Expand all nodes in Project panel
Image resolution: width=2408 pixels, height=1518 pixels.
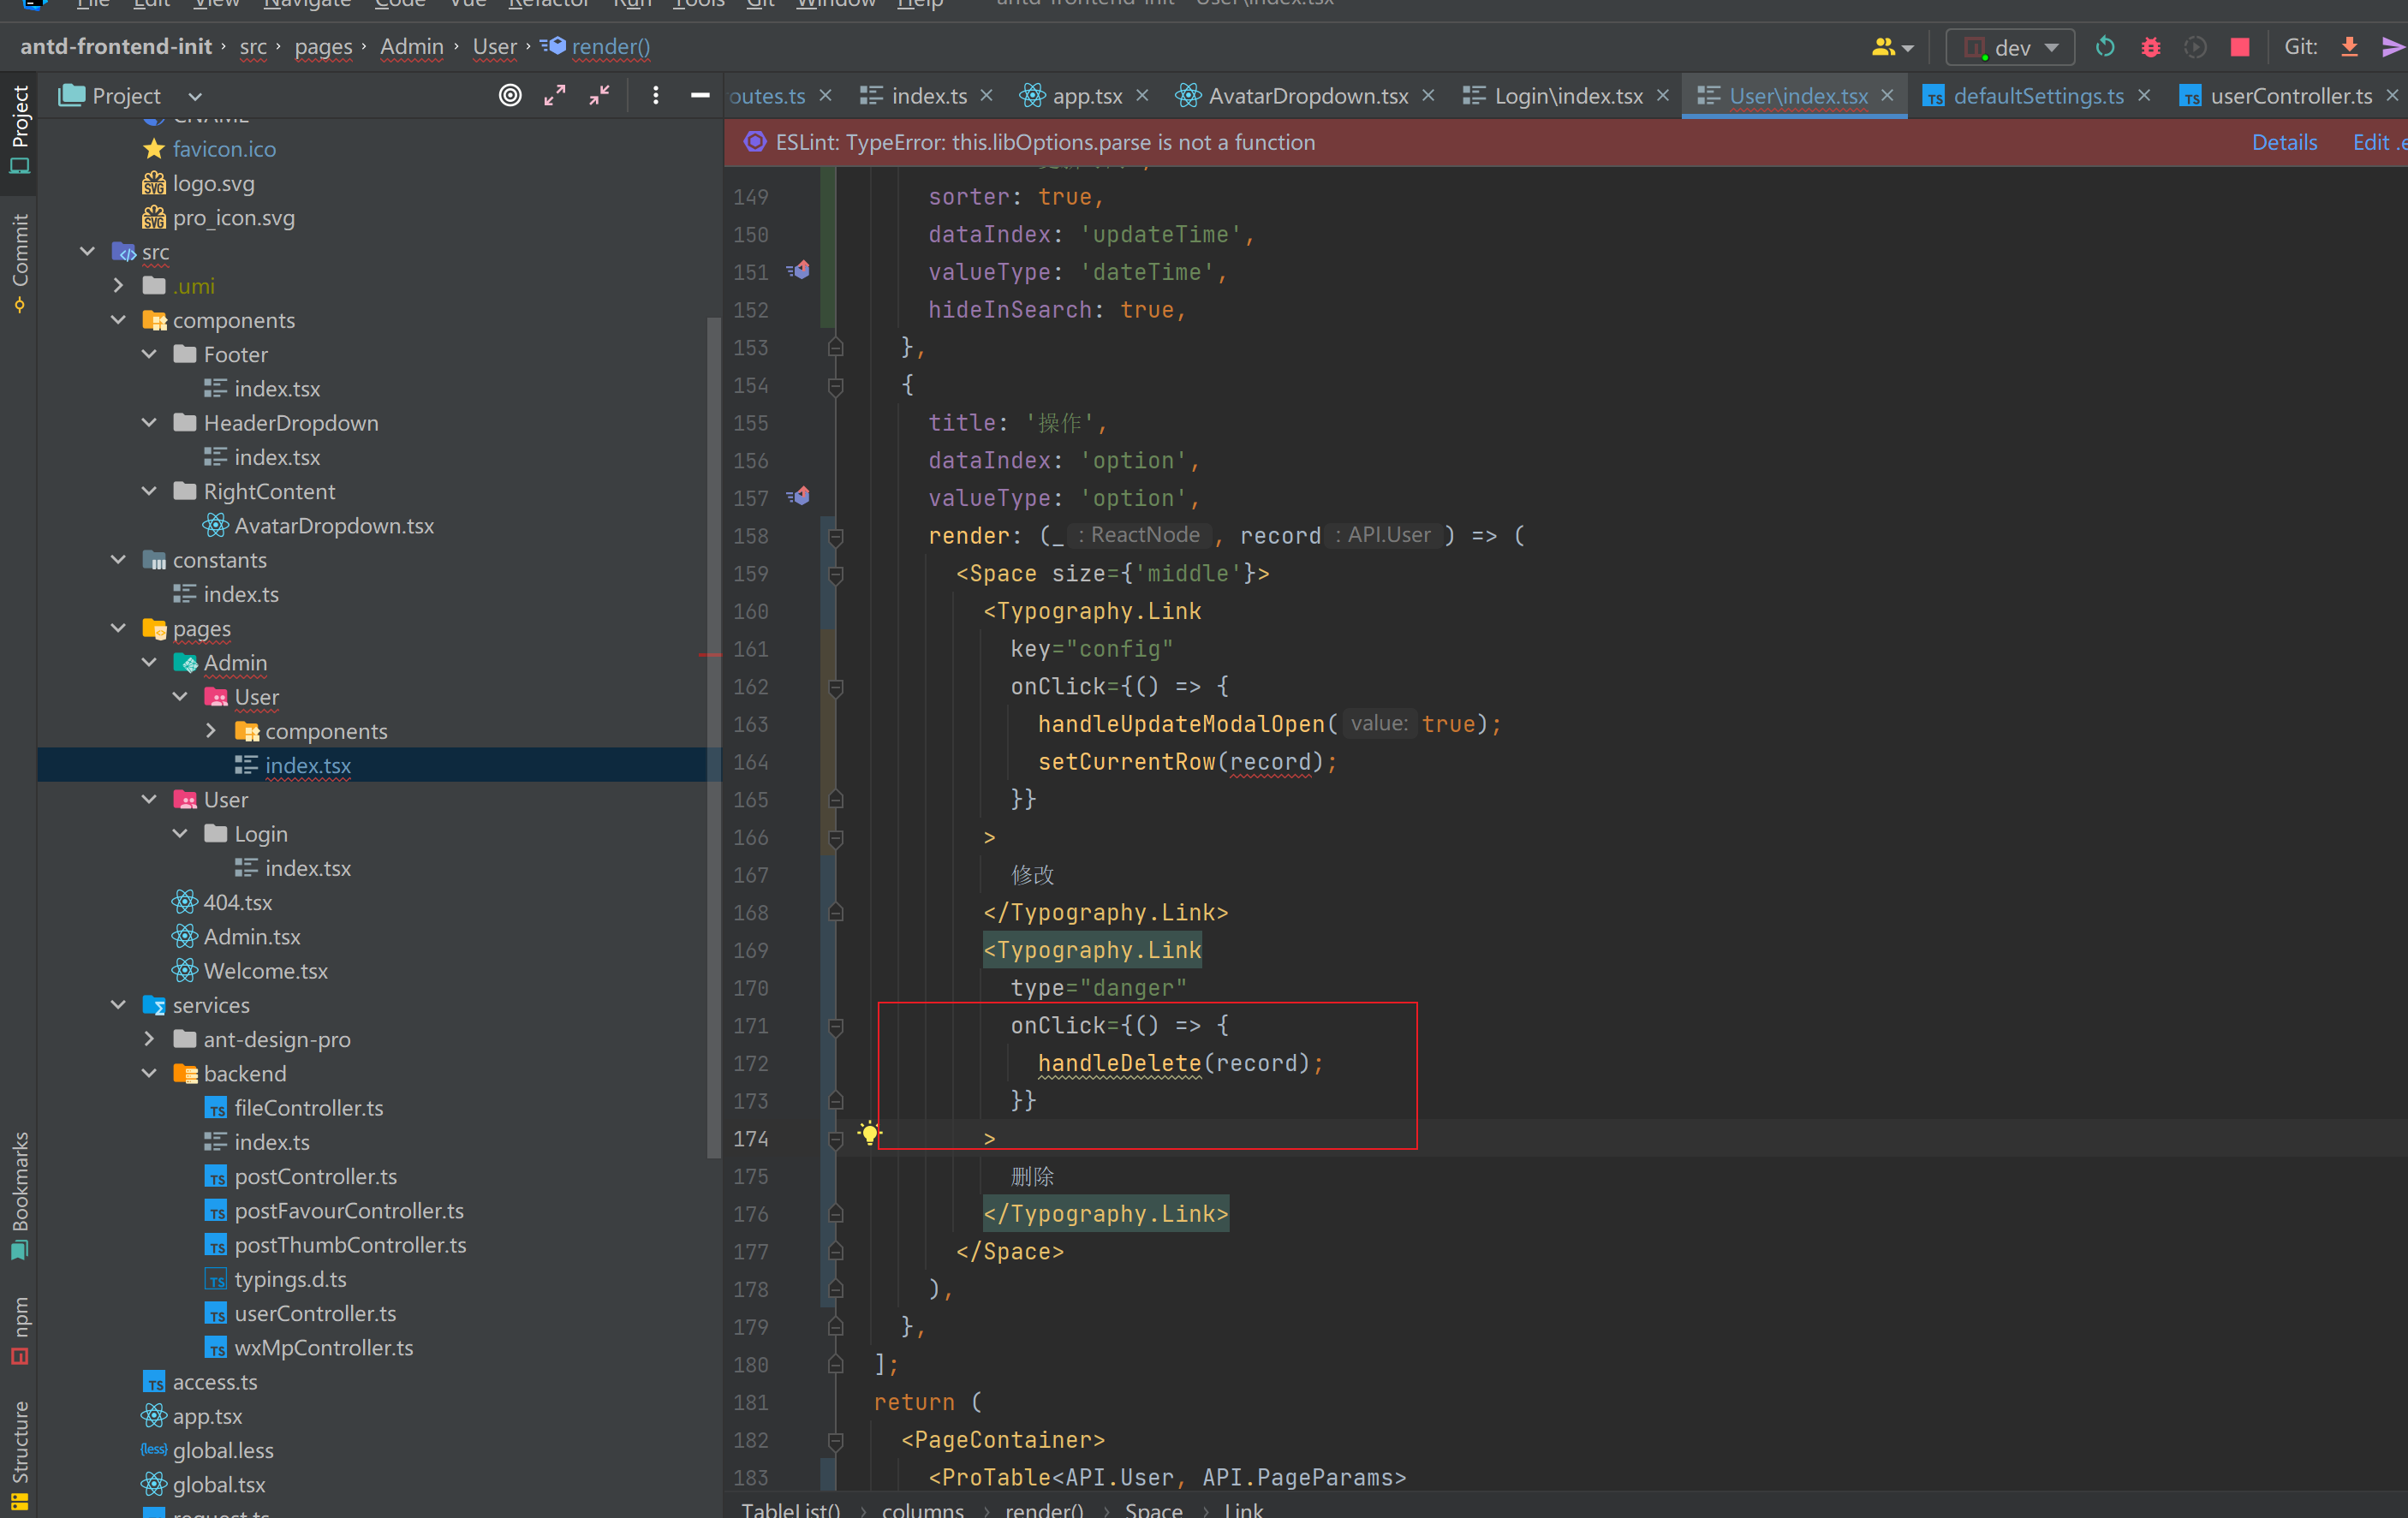[x=555, y=96]
